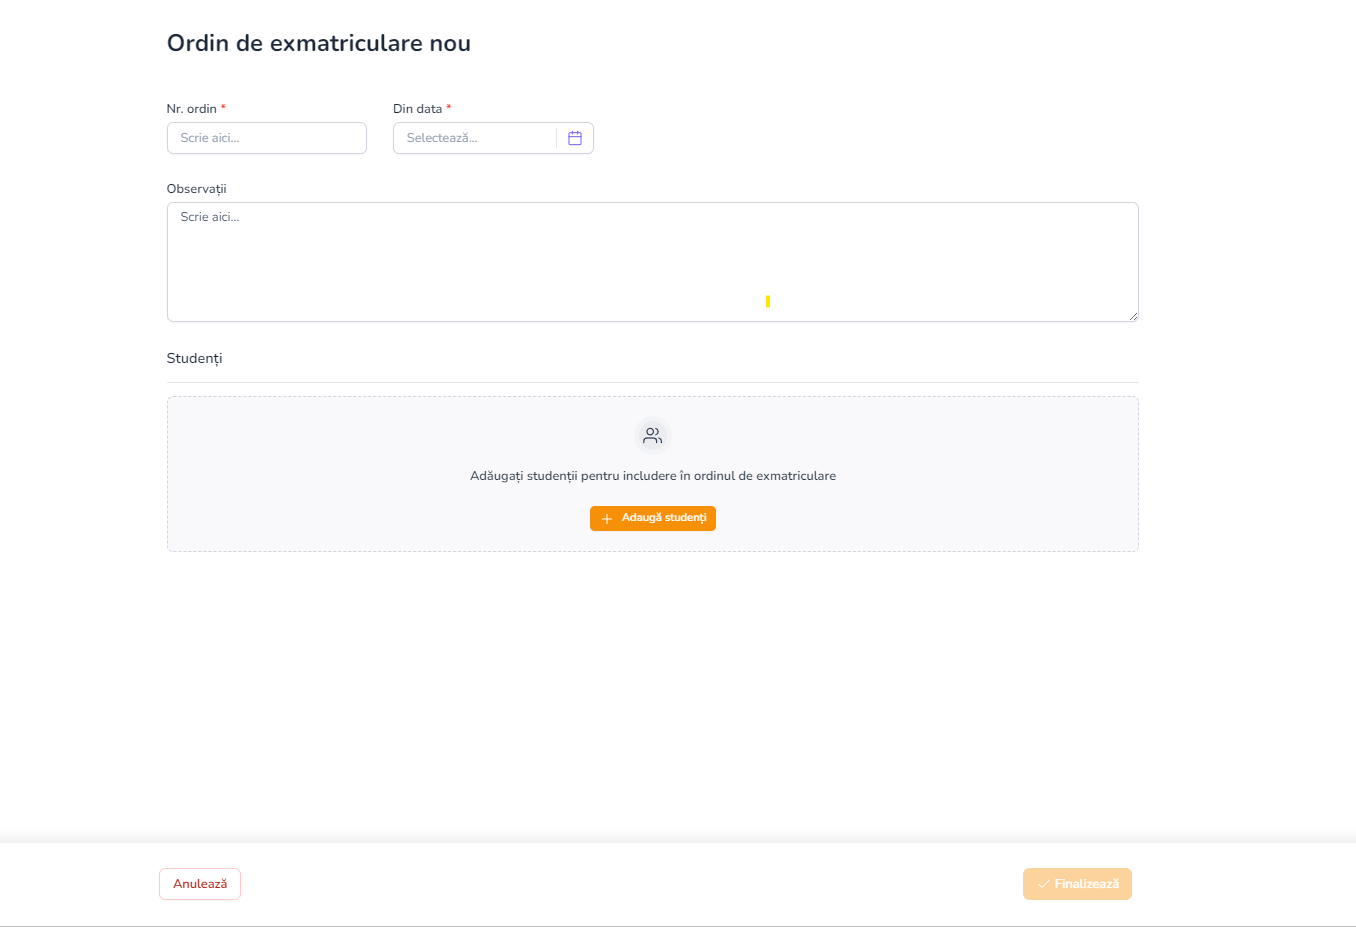
Task: Focus the Nr. ordin input field
Action: point(267,138)
